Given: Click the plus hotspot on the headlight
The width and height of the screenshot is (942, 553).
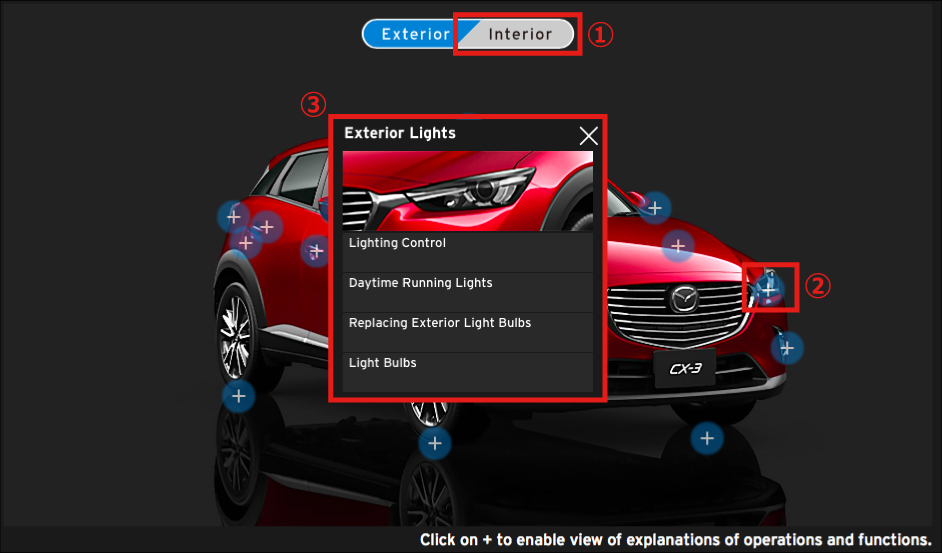Looking at the screenshot, I should coord(768,288).
